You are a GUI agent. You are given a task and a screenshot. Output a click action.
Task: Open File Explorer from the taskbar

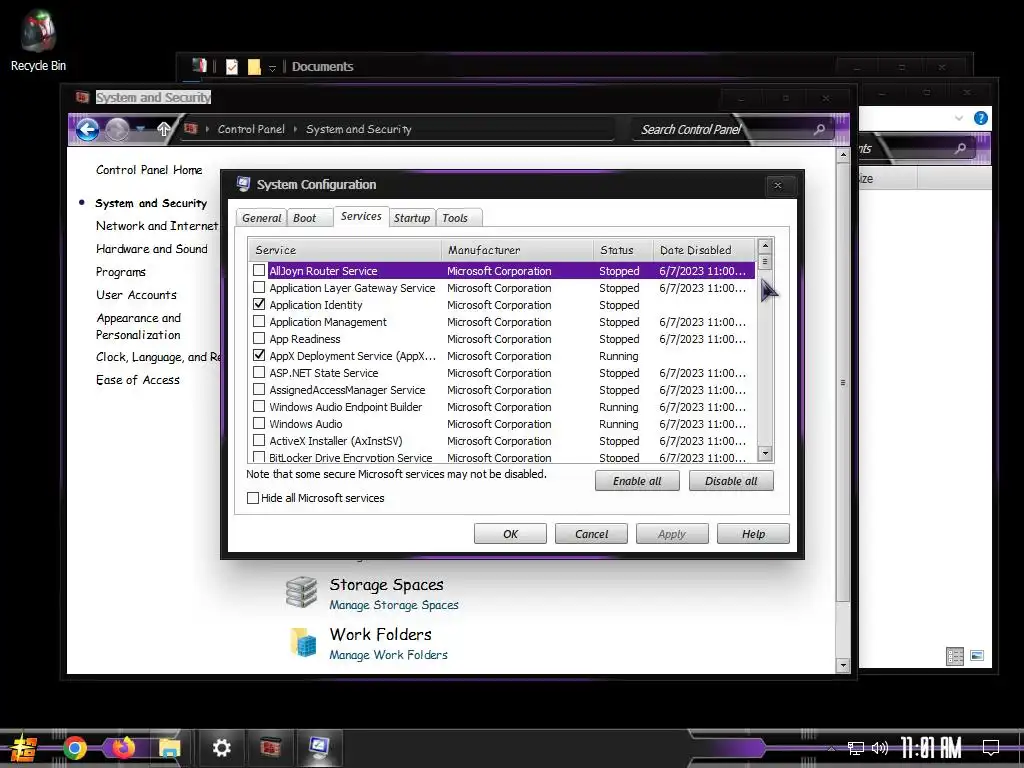[x=170, y=748]
